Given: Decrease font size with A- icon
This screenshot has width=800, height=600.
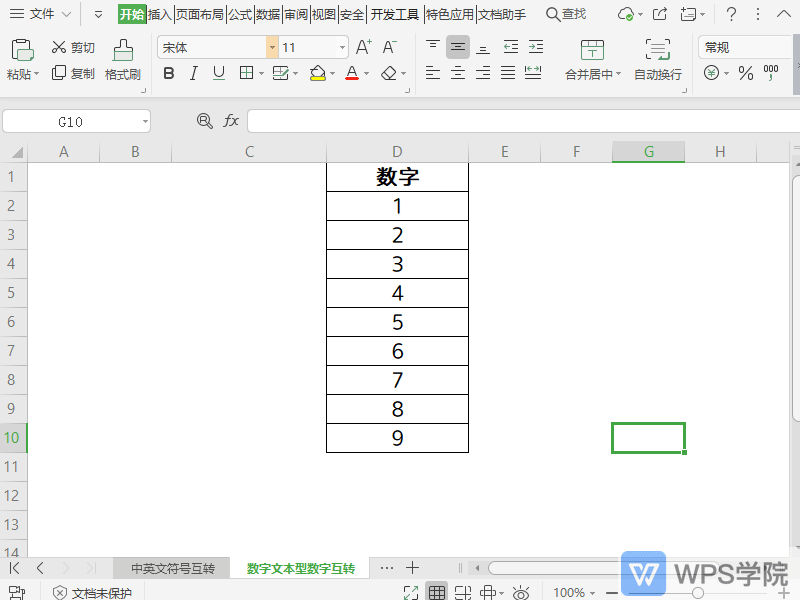Looking at the screenshot, I should [x=389, y=47].
